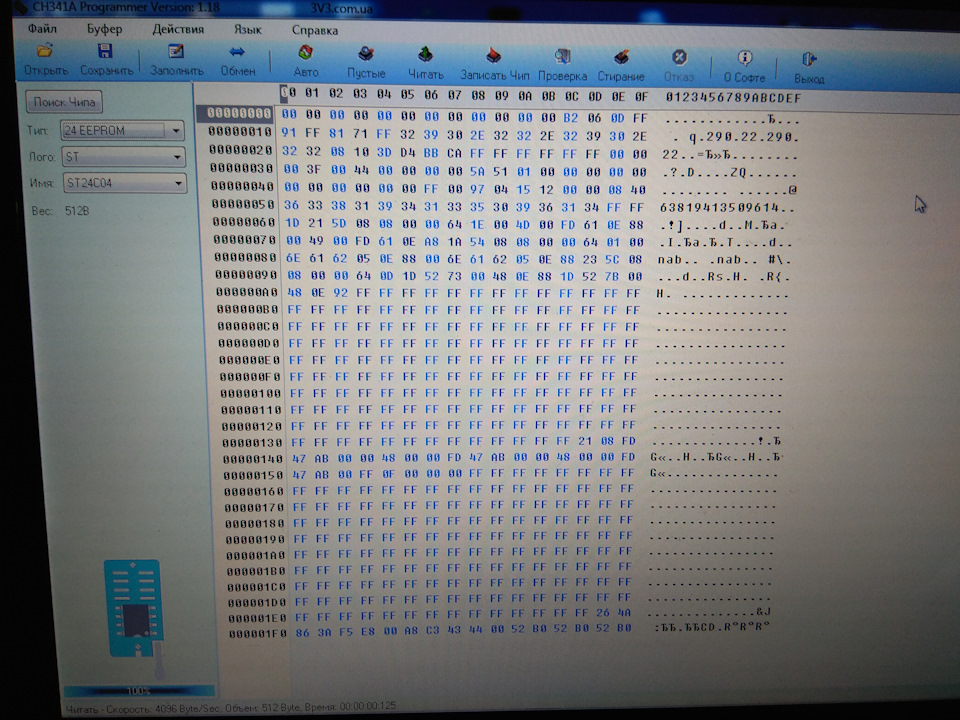Image resolution: width=960 pixels, height=720 pixels.
Task: Open the Язык menu
Action: pyautogui.click(x=247, y=30)
